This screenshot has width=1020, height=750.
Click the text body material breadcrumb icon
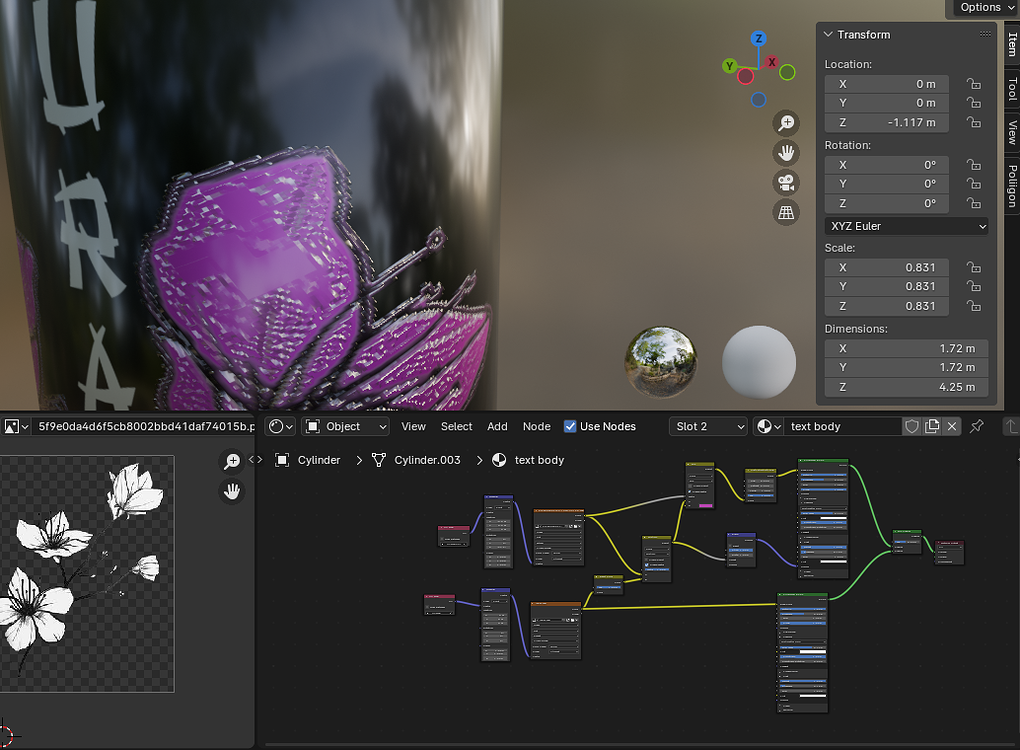(x=499, y=460)
